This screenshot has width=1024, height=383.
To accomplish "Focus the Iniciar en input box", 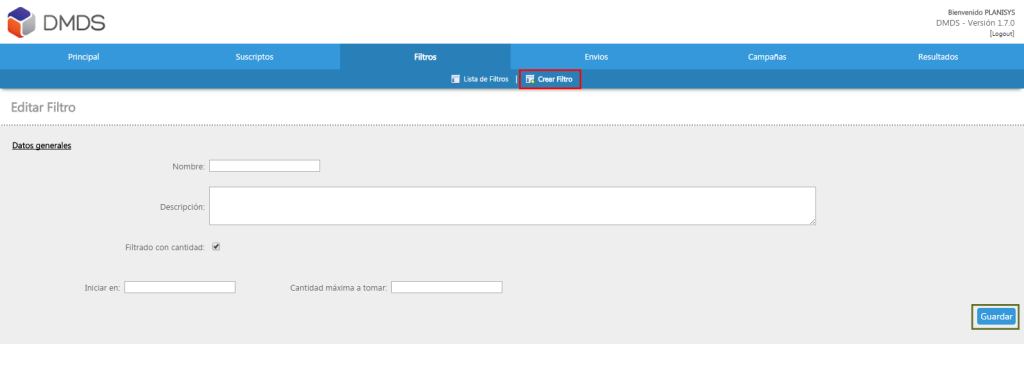I will pos(180,287).
